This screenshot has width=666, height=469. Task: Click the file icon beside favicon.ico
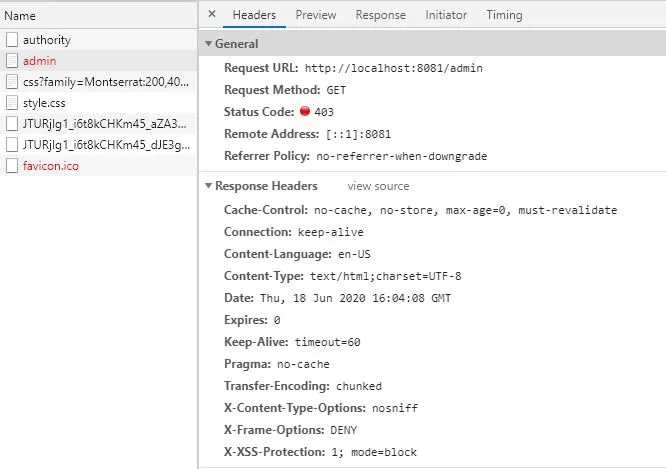12,166
